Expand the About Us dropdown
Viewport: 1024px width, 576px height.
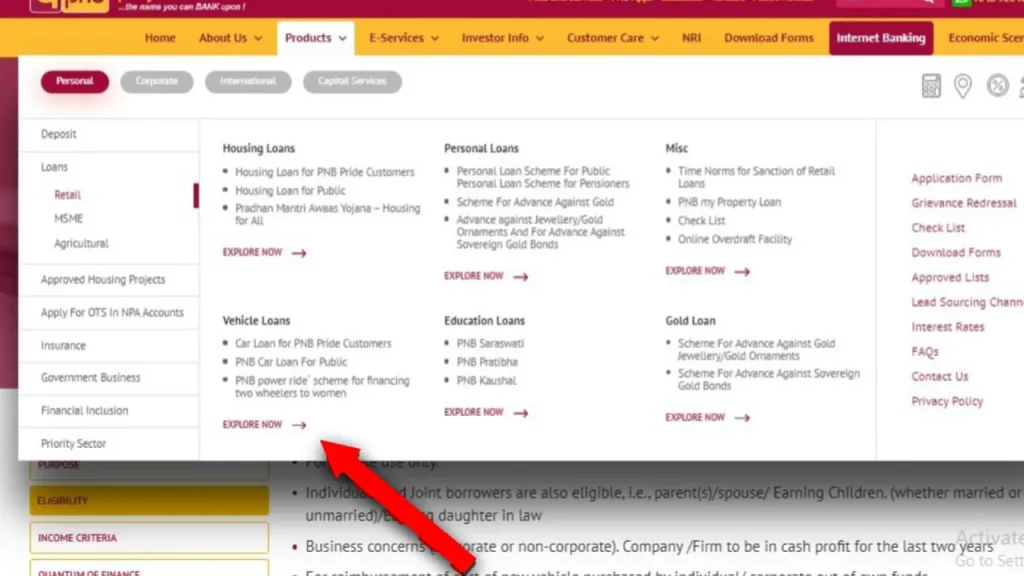click(230, 38)
